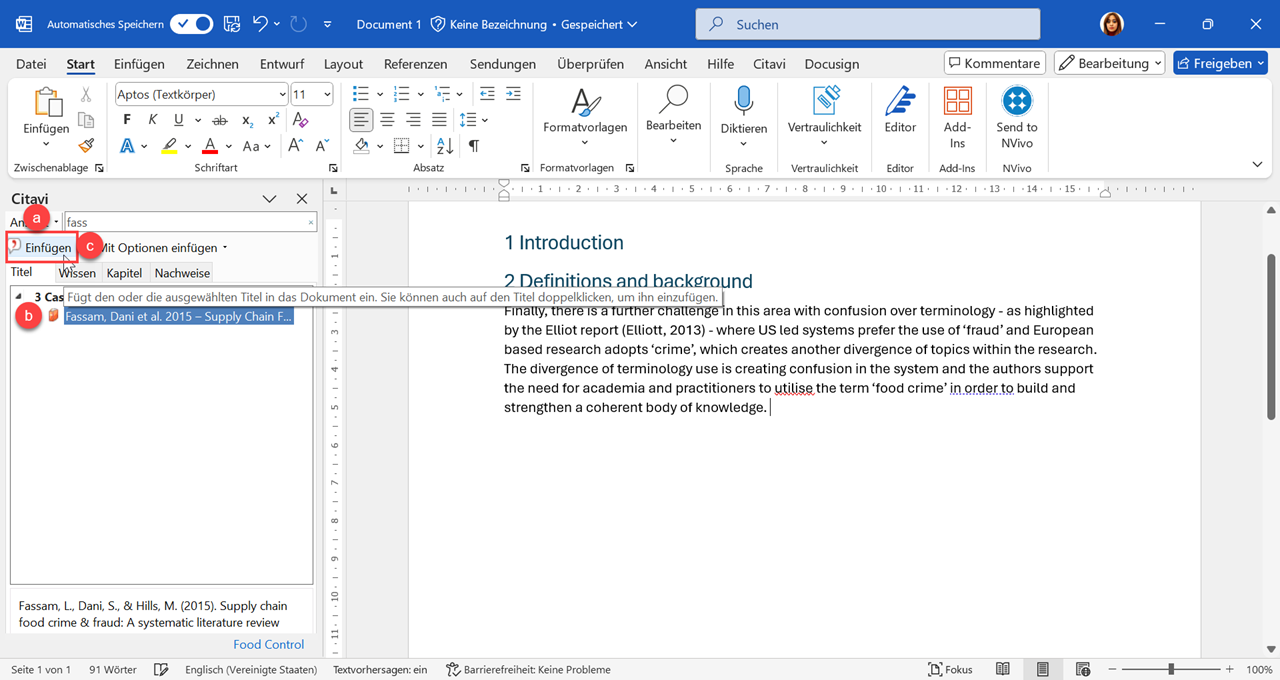Click the Save icon in title bar

[231, 24]
